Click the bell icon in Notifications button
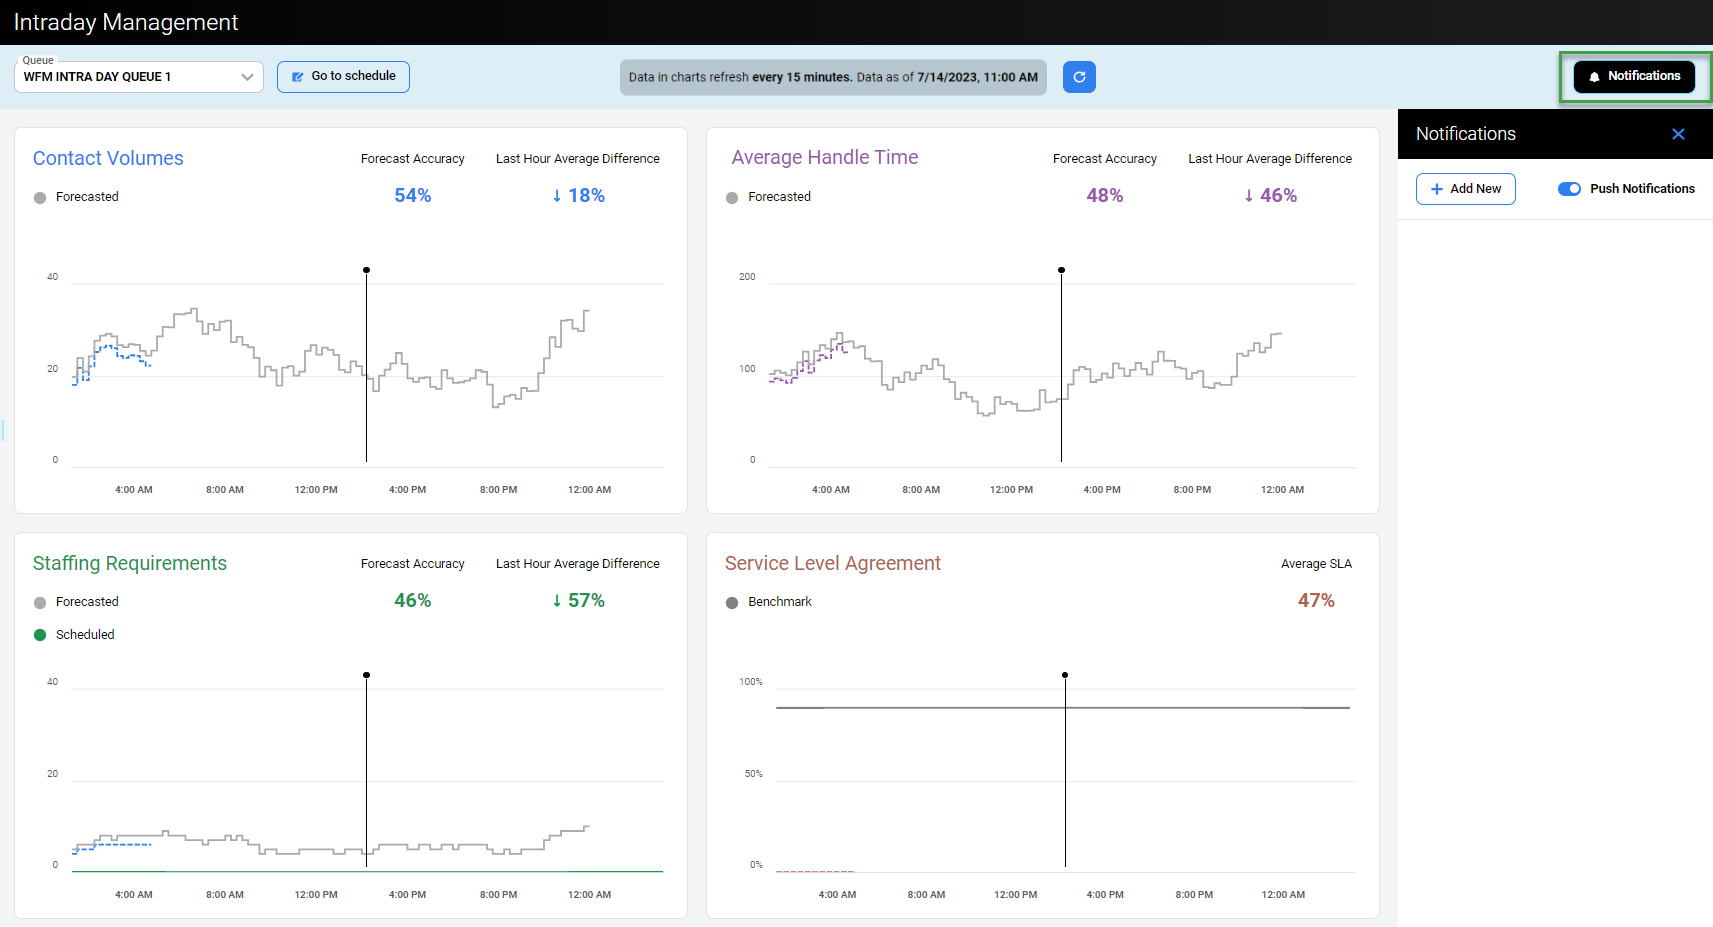 click(x=1594, y=77)
